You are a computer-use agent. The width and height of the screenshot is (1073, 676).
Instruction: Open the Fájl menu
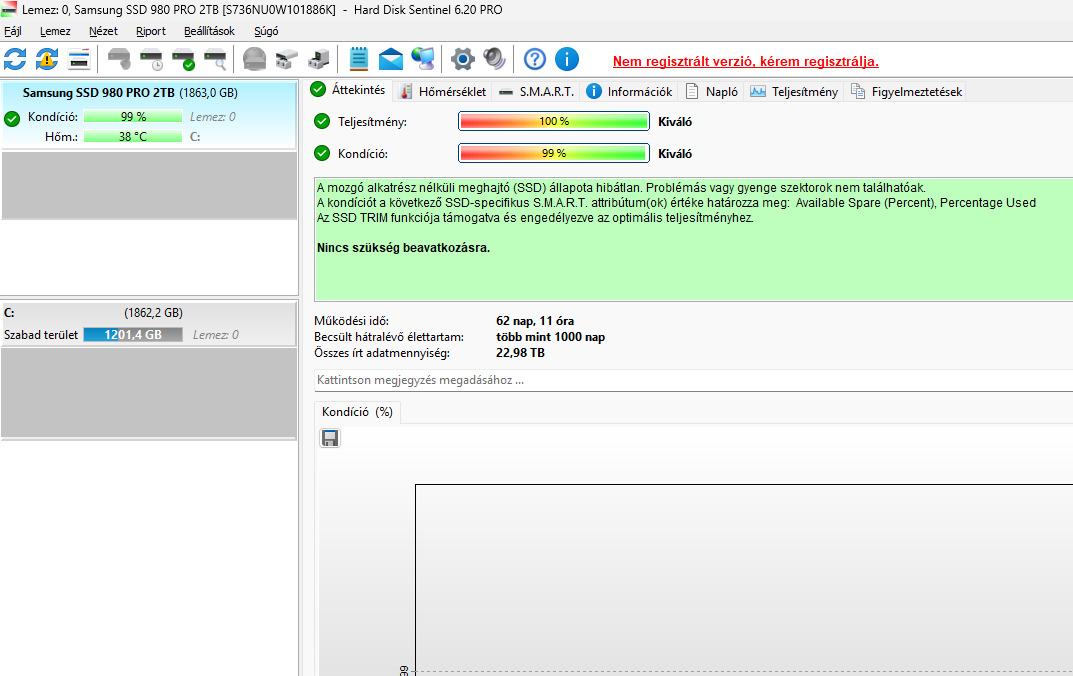[x=13, y=31]
